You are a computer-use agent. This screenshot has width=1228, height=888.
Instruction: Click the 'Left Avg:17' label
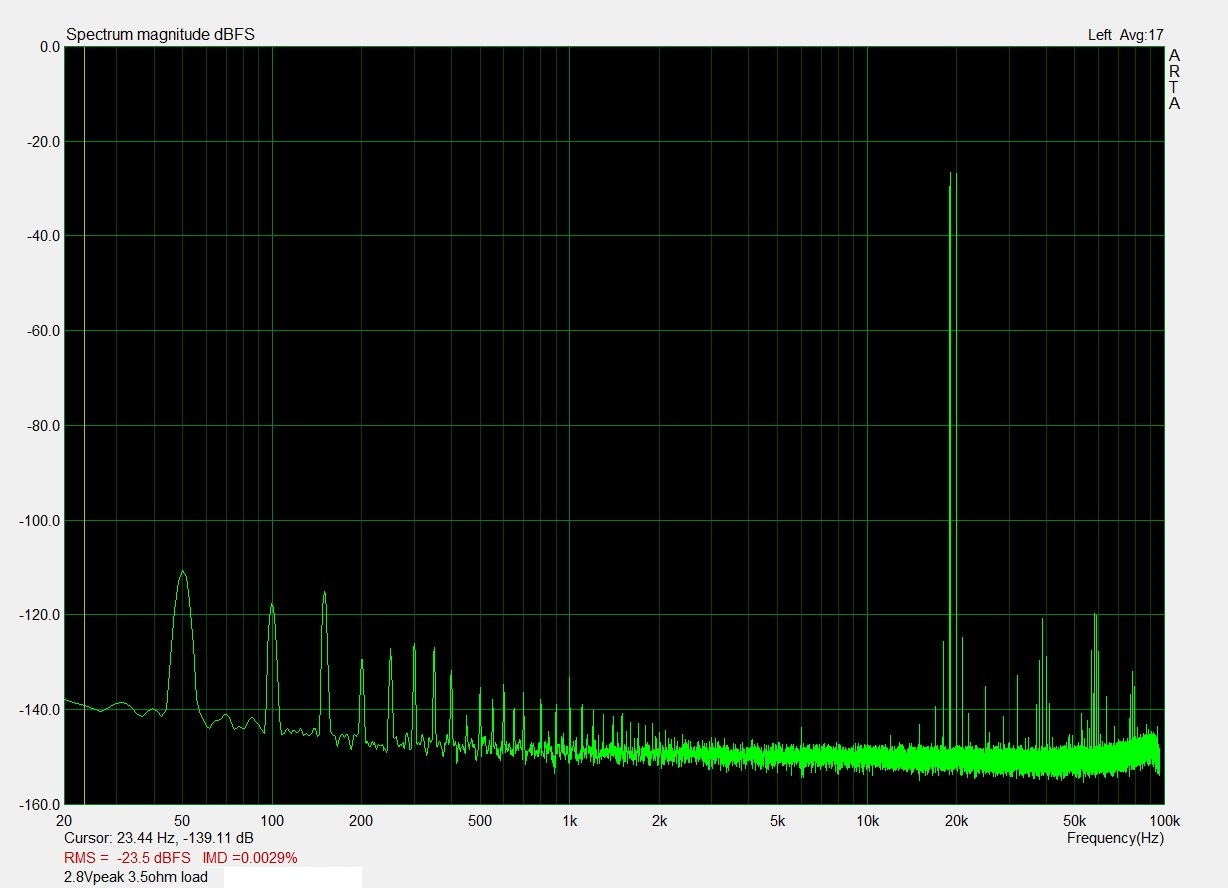click(1125, 34)
